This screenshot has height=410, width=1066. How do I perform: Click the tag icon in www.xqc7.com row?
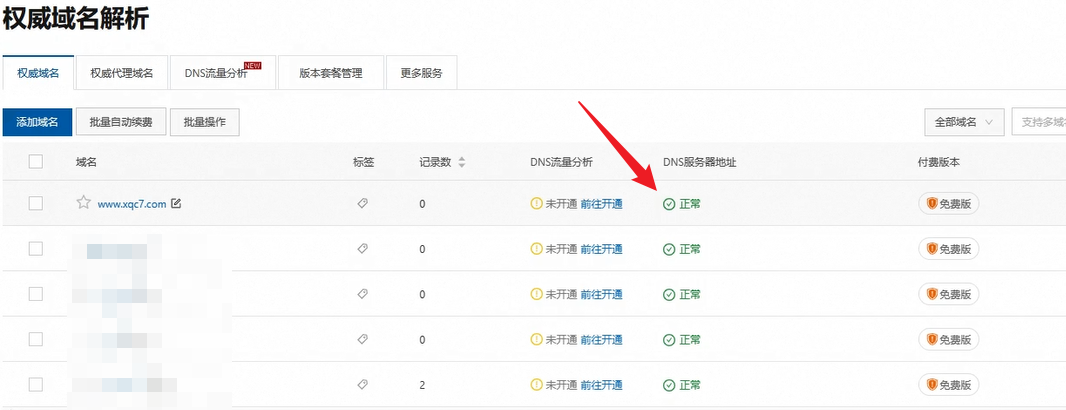(362, 203)
